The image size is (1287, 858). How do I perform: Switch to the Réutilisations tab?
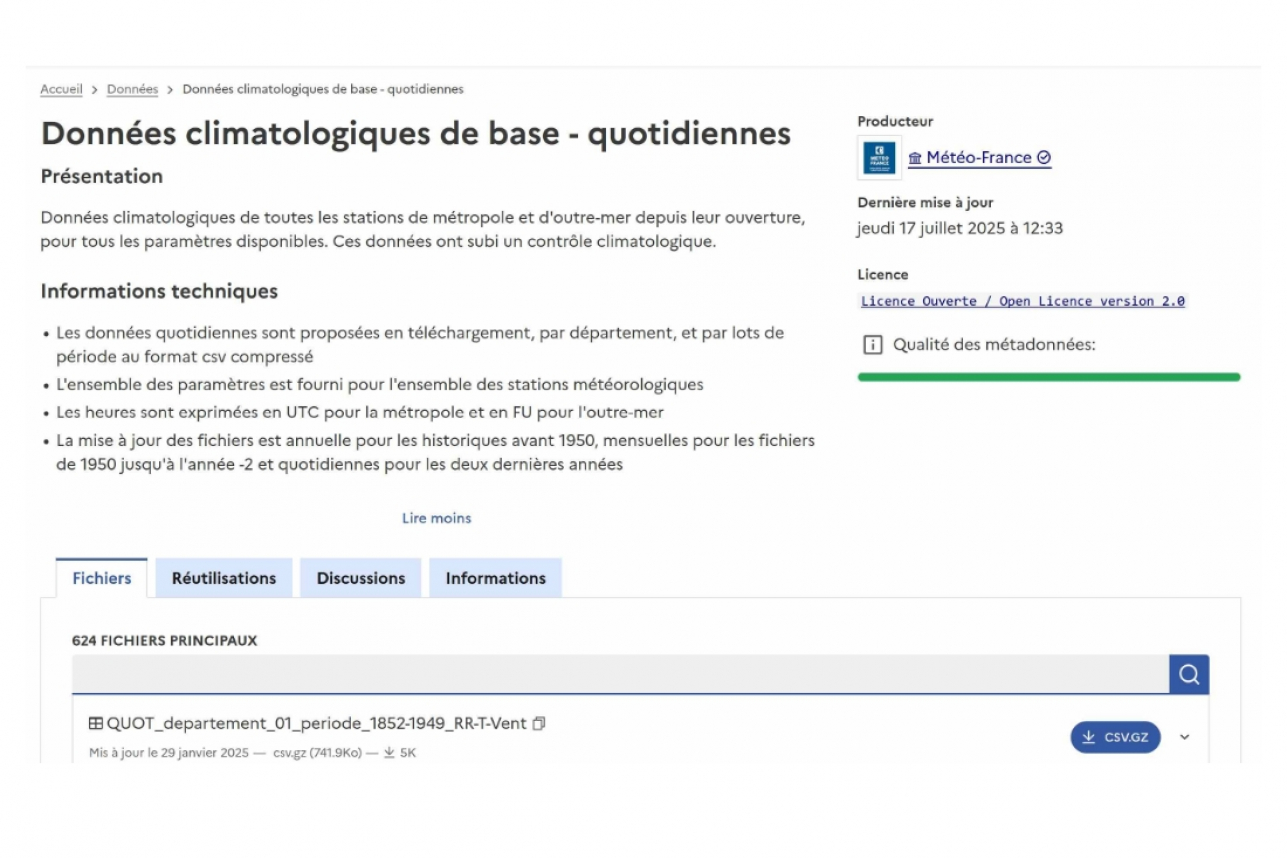(224, 578)
